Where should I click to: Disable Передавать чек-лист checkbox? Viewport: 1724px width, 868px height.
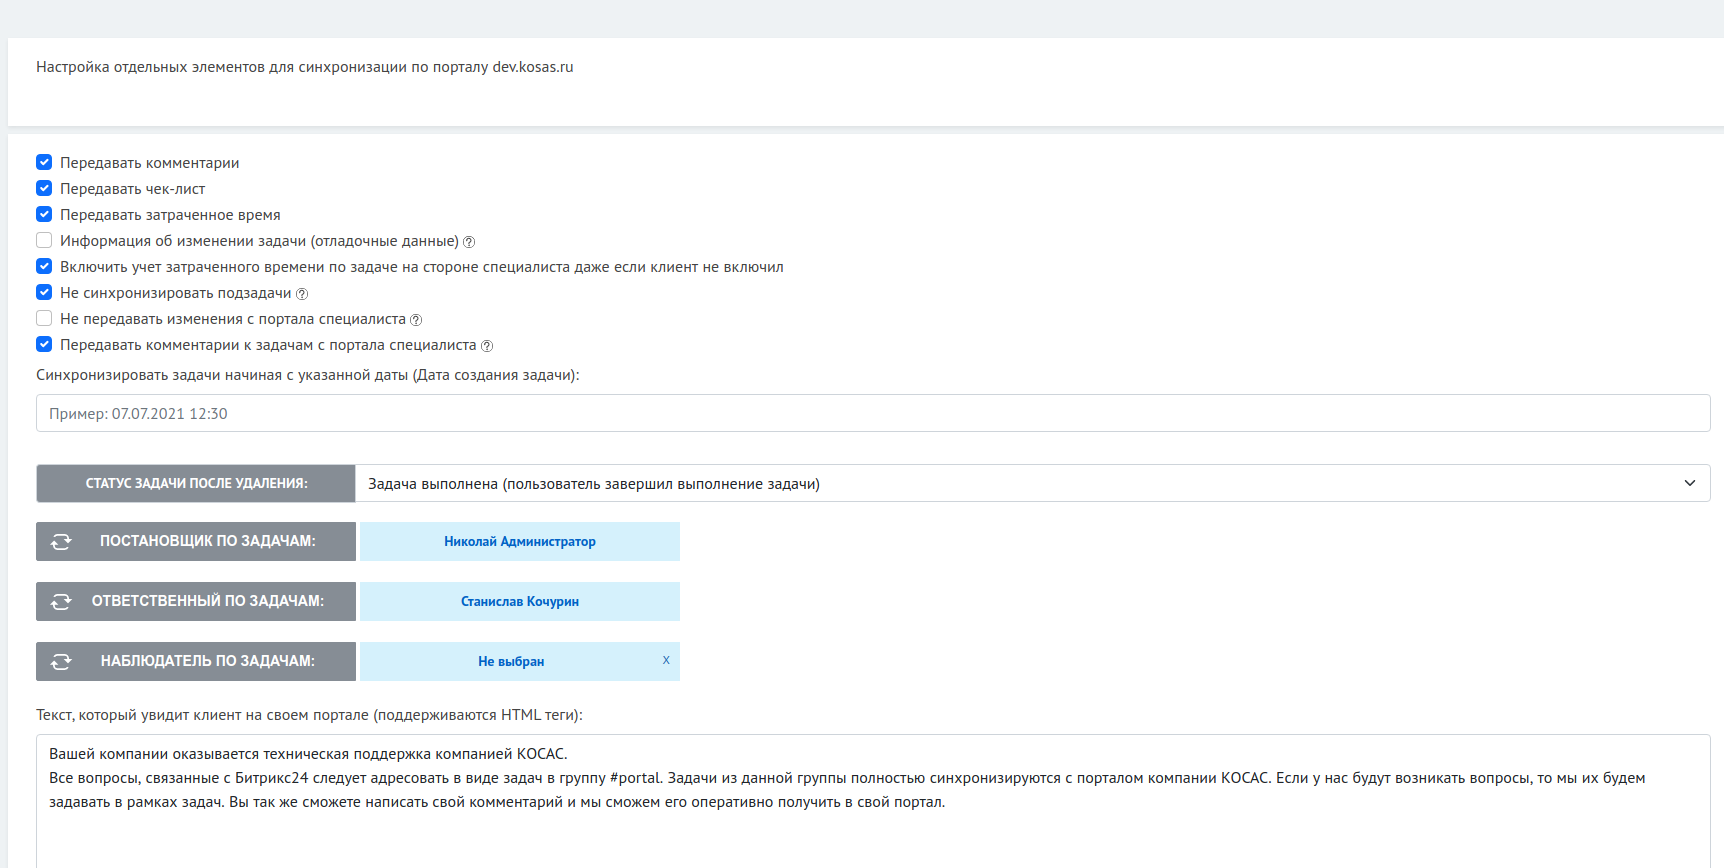pos(44,188)
